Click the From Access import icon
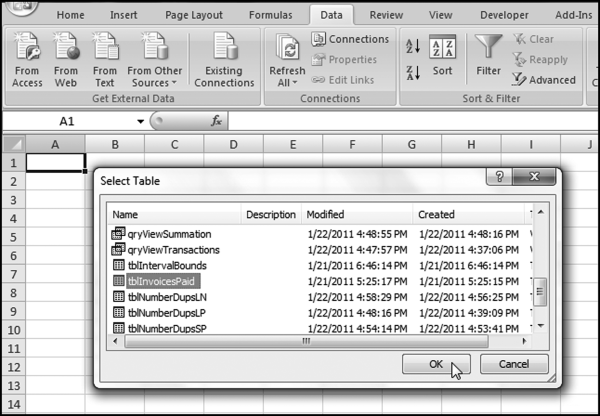Screen dimensions: 600x416 (x=27, y=60)
